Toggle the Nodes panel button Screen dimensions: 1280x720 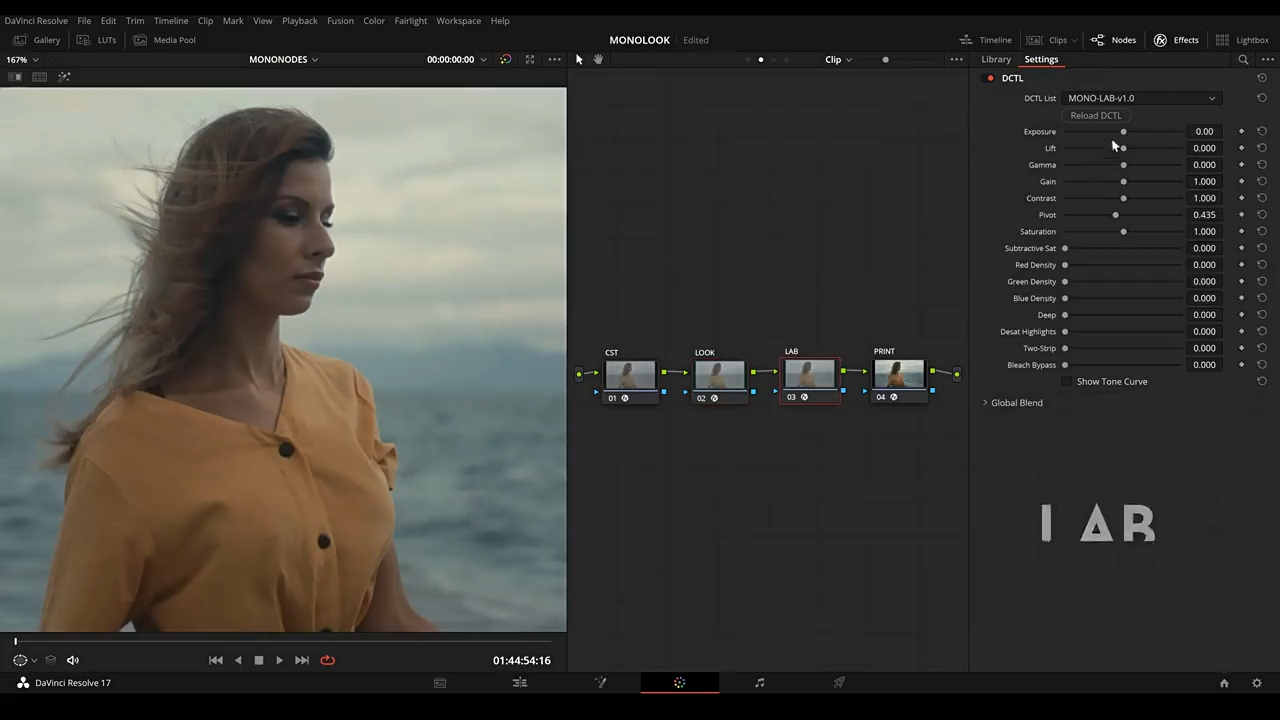[1113, 40]
